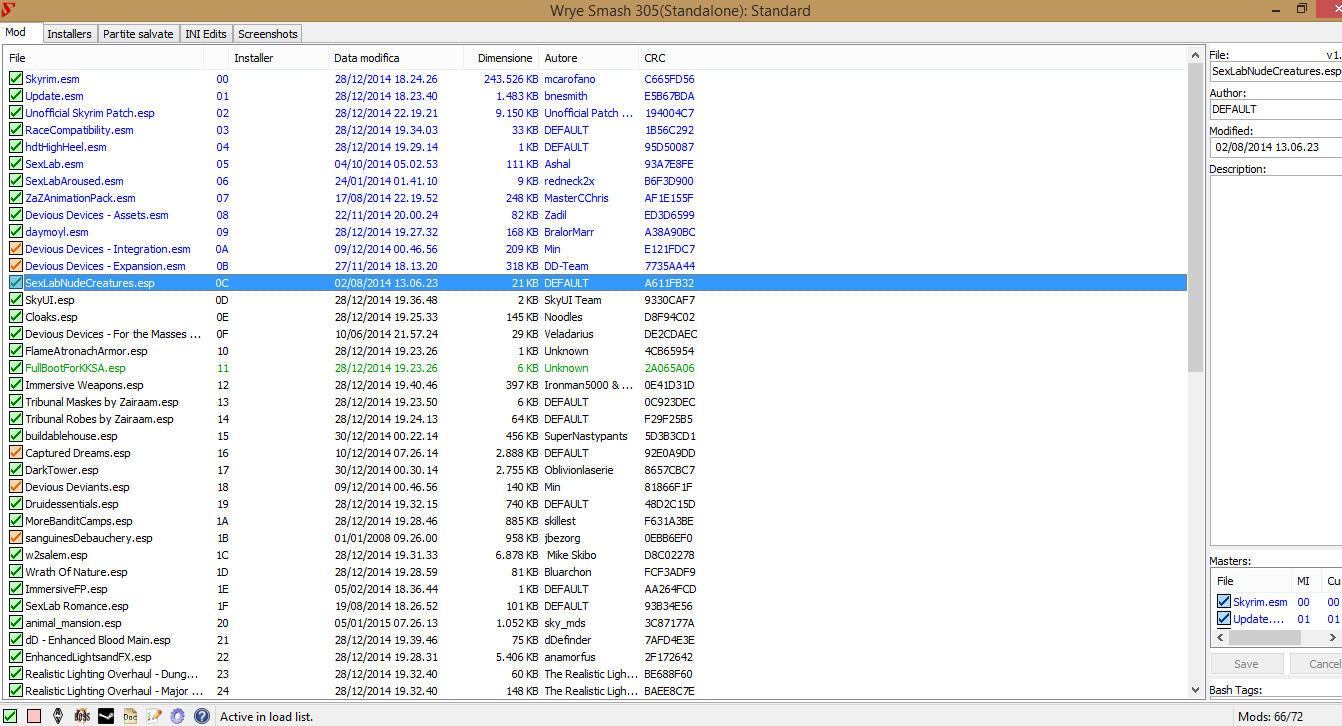Open the Partite salvate tab
The width and height of the screenshot is (1342, 726).
coord(138,34)
